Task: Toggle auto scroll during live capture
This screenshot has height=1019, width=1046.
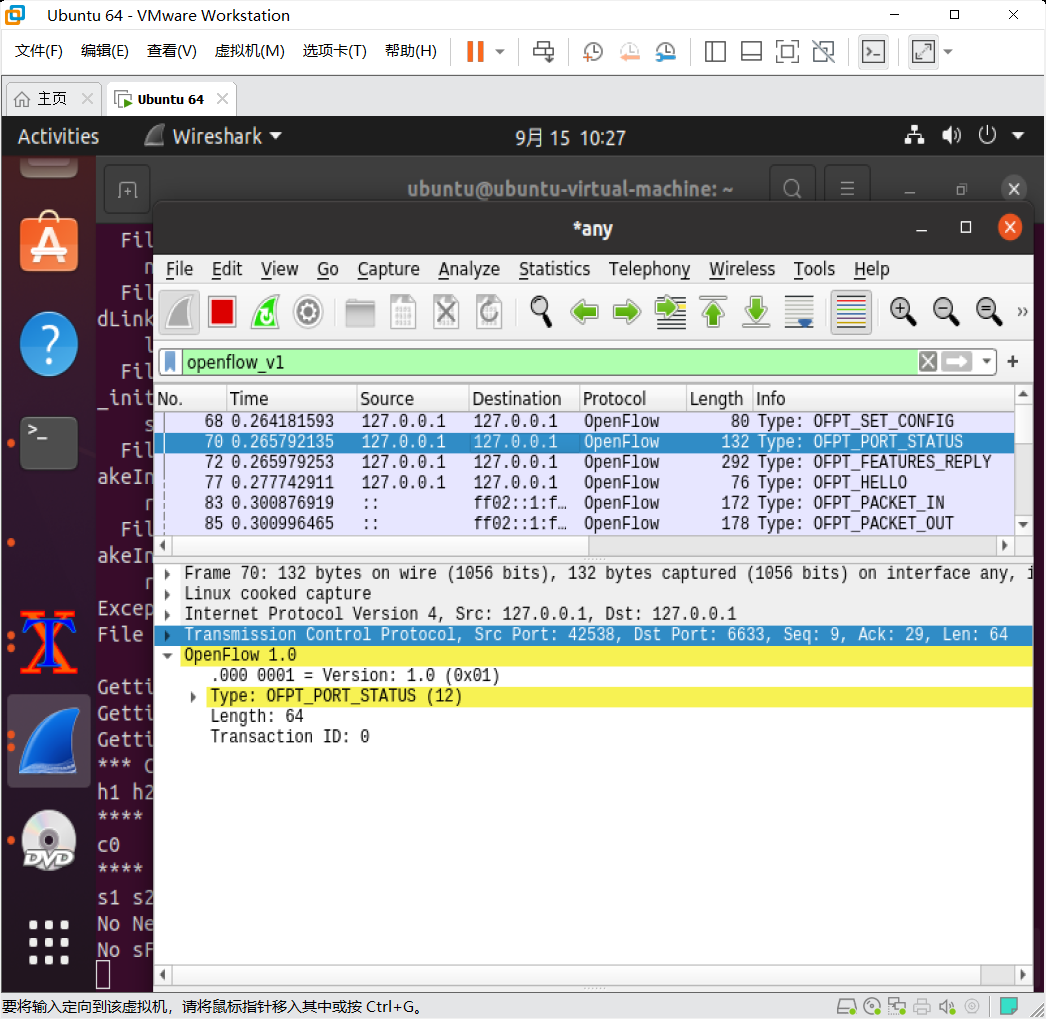Action: pyautogui.click(x=799, y=312)
